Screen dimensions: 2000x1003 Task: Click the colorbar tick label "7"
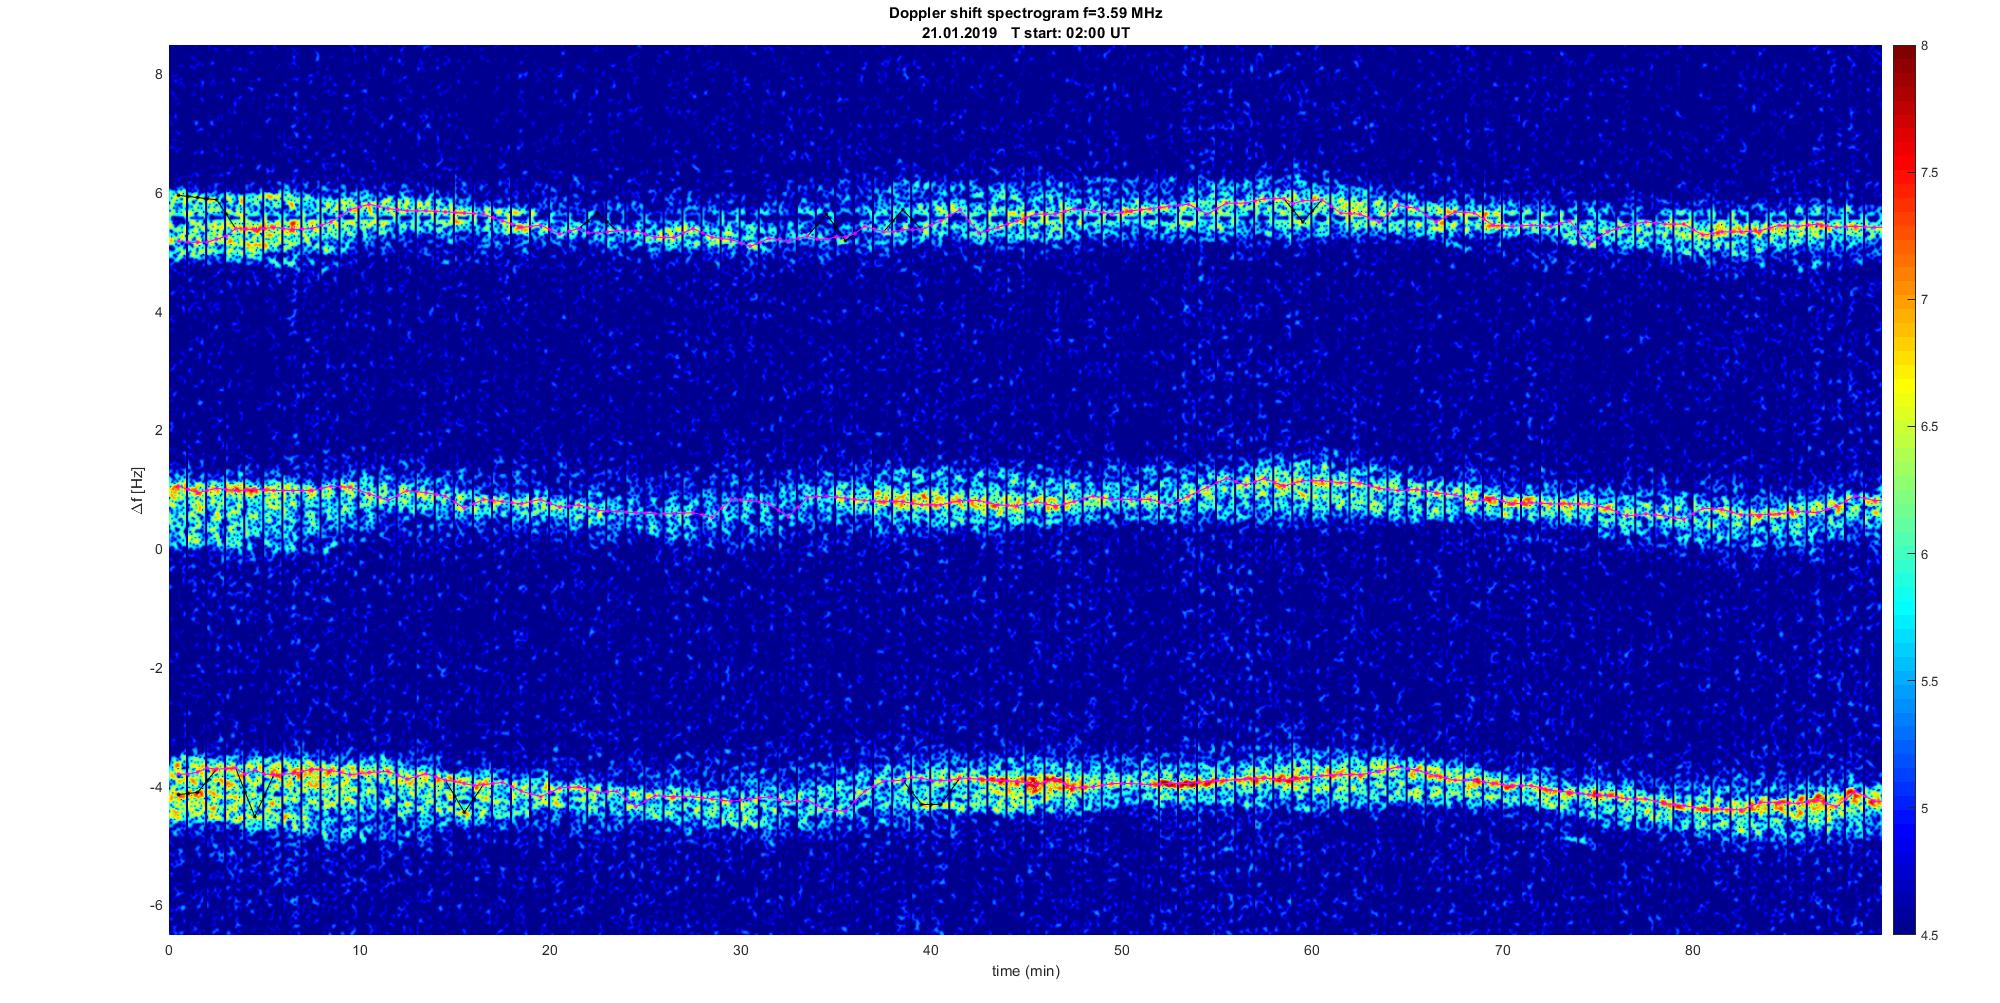pos(1925,300)
